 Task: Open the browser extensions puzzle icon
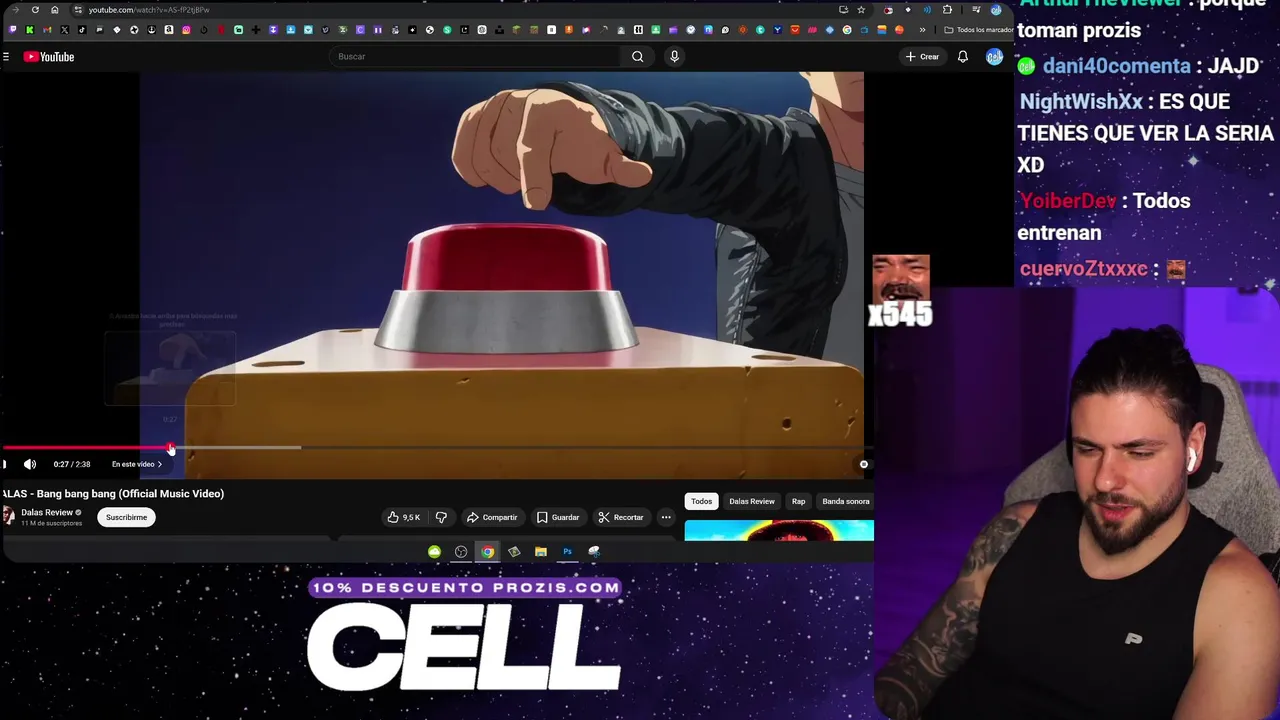pos(947,10)
